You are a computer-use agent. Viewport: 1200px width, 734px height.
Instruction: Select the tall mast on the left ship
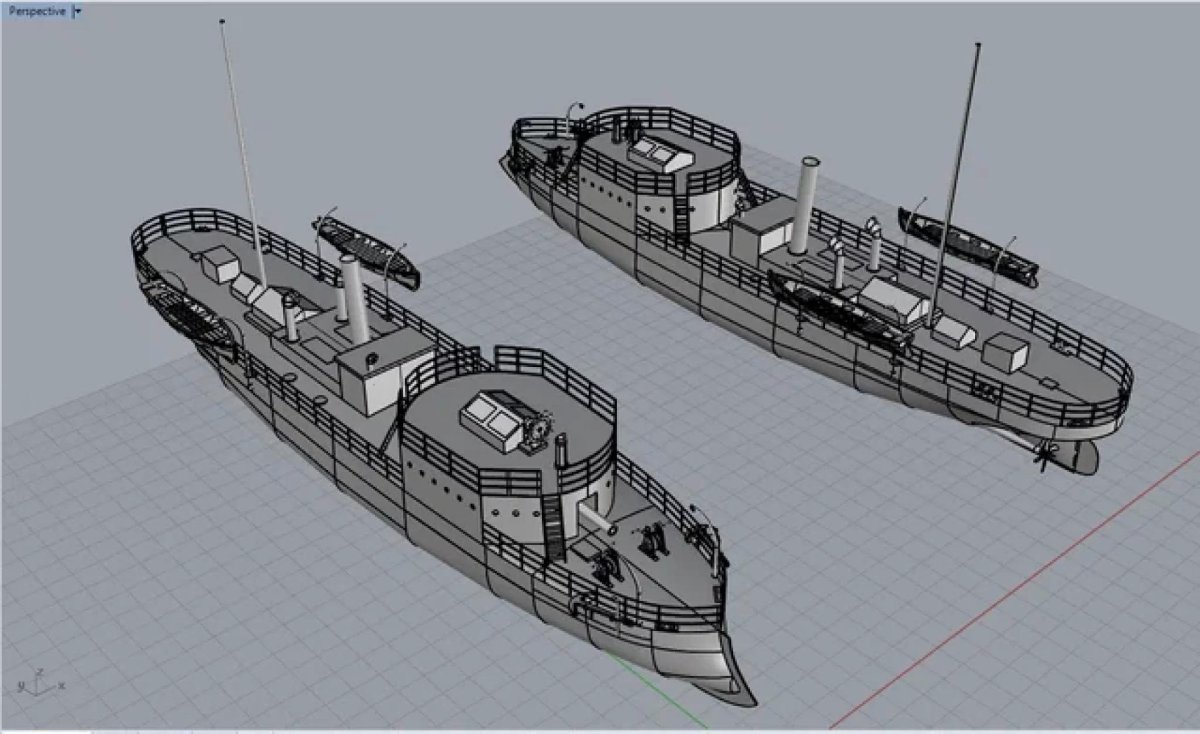pos(242,150)
